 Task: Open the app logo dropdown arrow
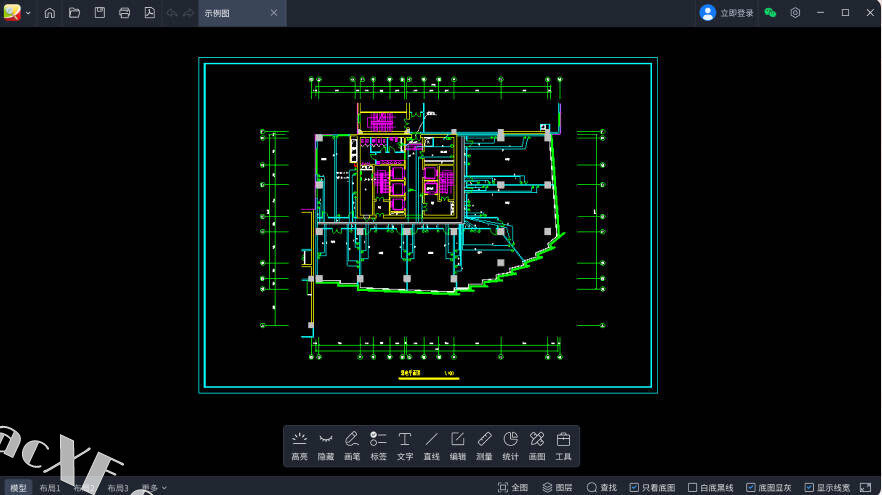point(27,13)
